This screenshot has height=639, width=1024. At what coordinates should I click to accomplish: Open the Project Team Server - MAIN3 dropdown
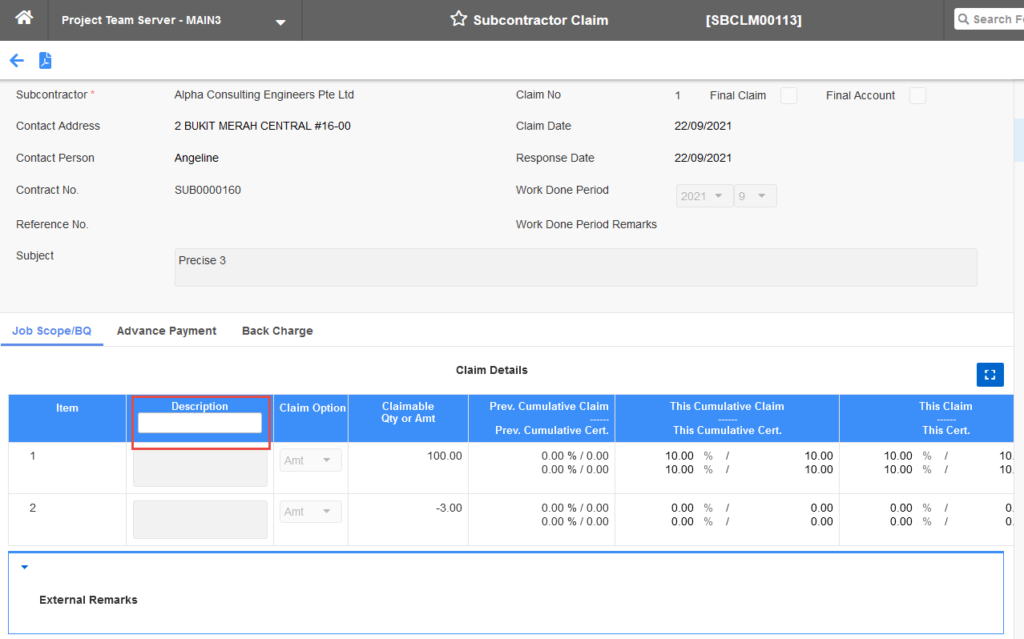click(x=280, y=19)
